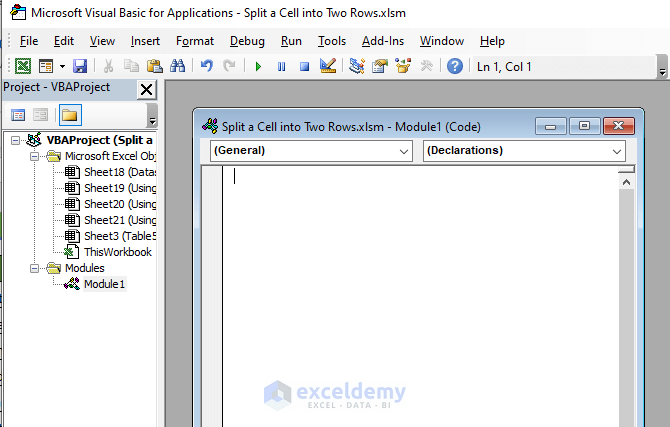670x427 pixels.
Task: Click the Break pause icon
Action: [281, 67]
